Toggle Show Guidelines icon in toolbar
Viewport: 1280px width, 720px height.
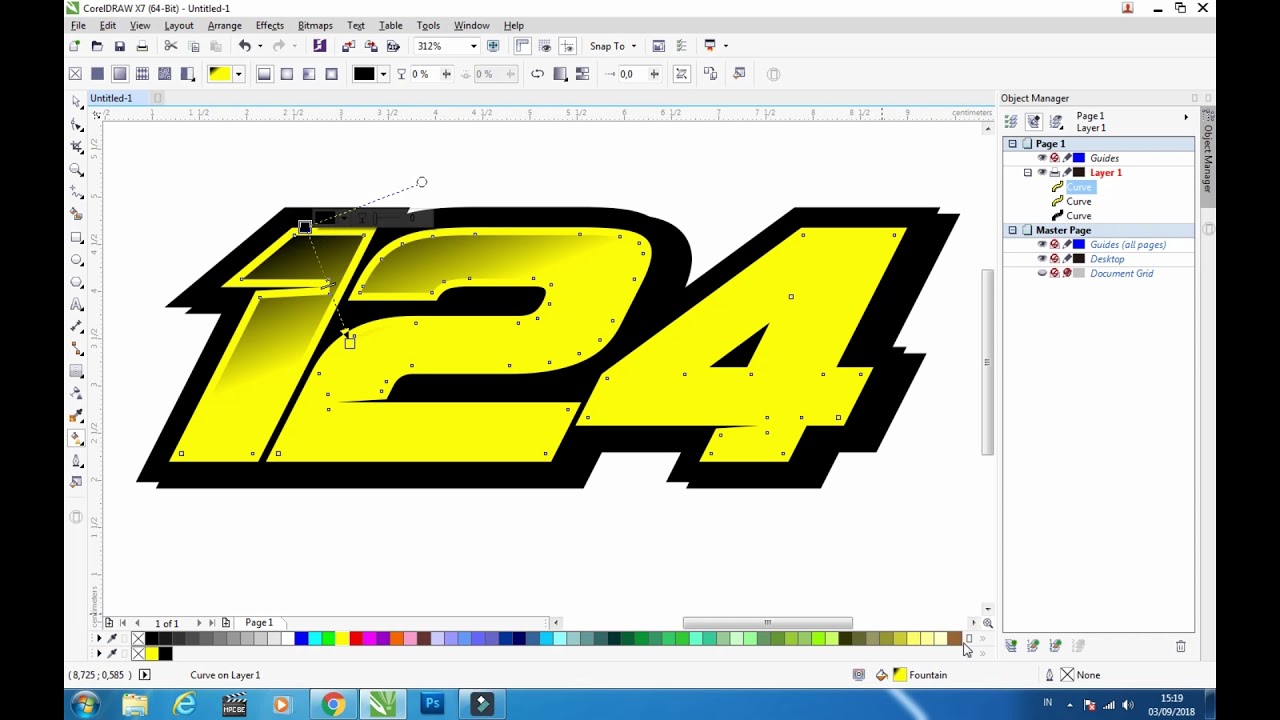567,46
